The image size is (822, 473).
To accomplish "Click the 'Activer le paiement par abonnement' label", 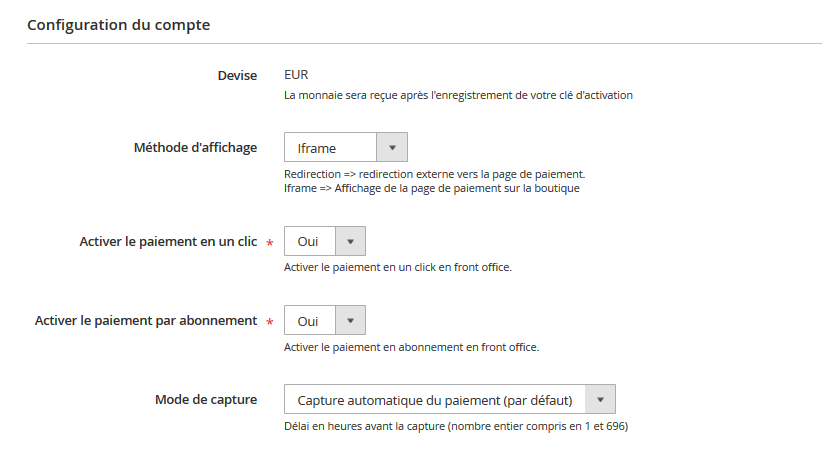I will (x=146, y=321).
